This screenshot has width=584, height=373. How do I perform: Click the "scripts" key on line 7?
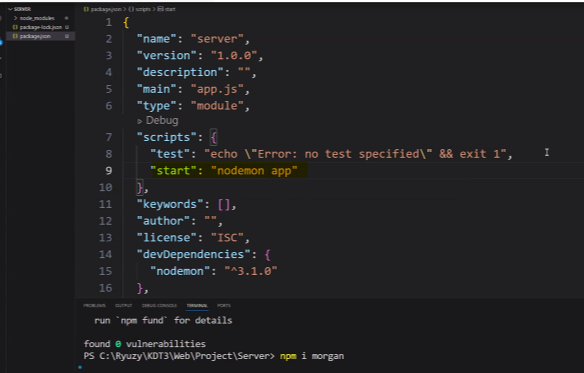166,137
